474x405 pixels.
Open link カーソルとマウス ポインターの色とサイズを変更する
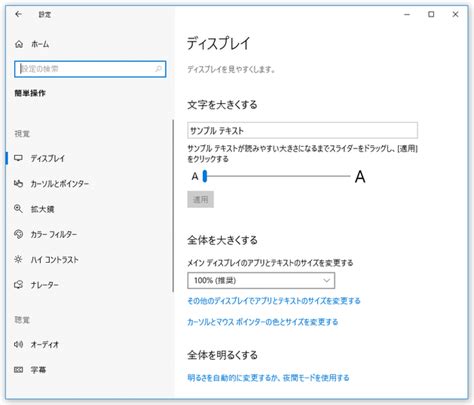tap(263, 322)
